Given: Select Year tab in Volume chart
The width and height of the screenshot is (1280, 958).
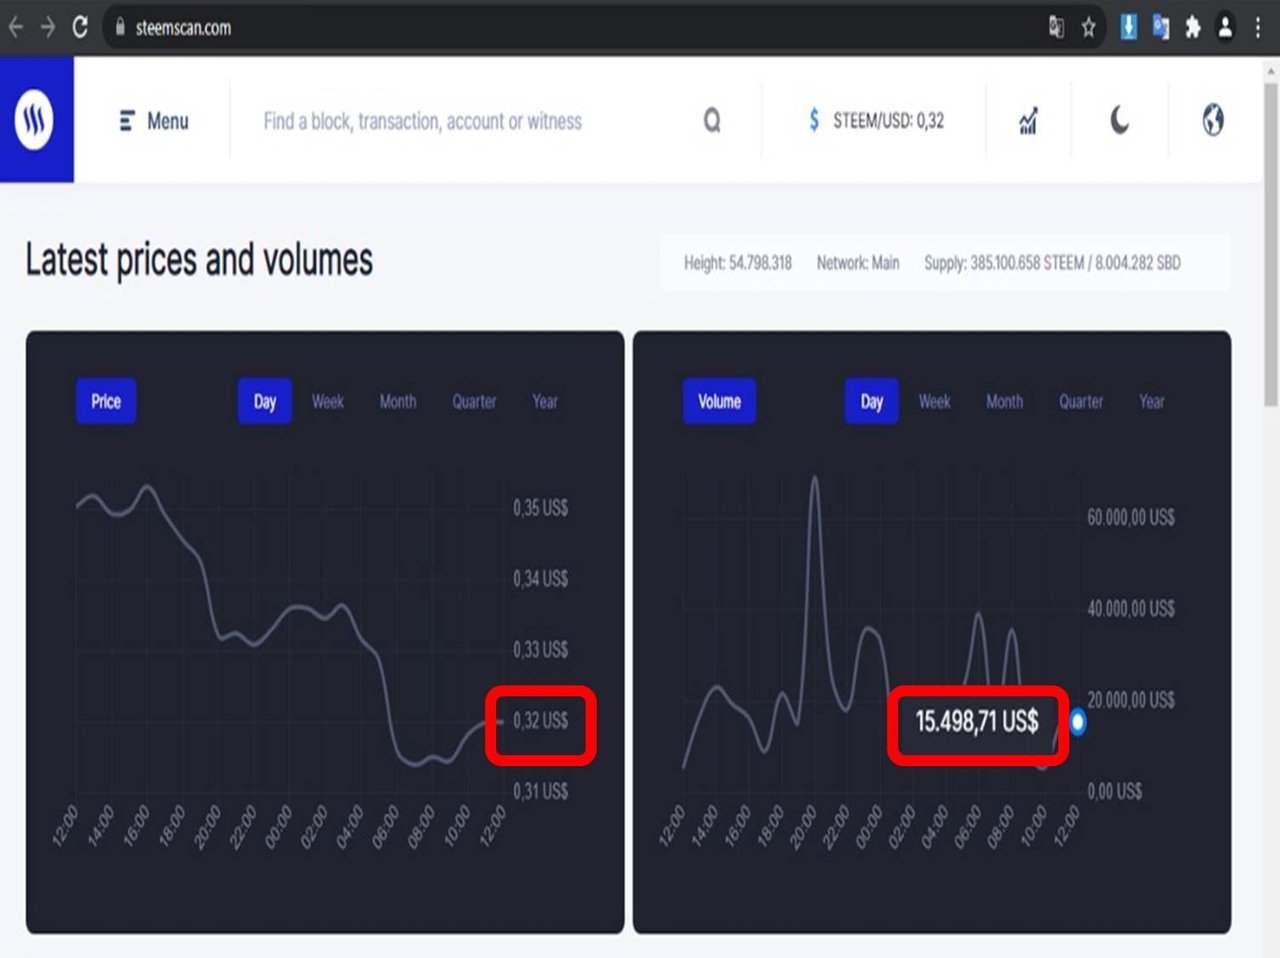Looking at the screenshot, I should pyautogui.click(x=1152, y=401).
